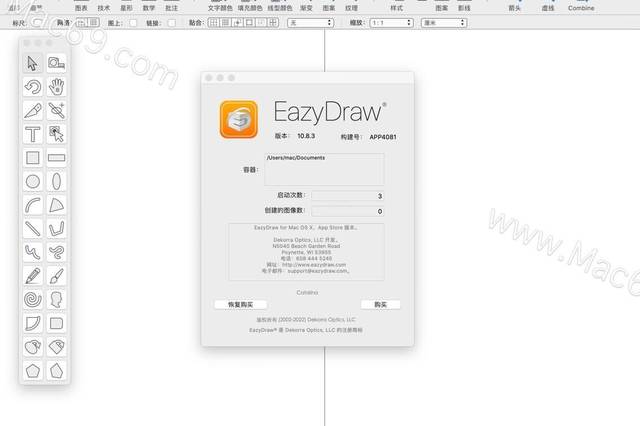Open the 数学 toolbar item
This screenshot has height=426, width=640.
149,6
